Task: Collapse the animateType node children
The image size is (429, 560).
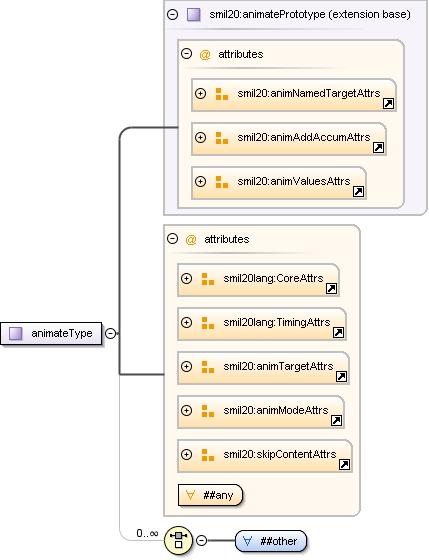Action: (x=111, y=334)
